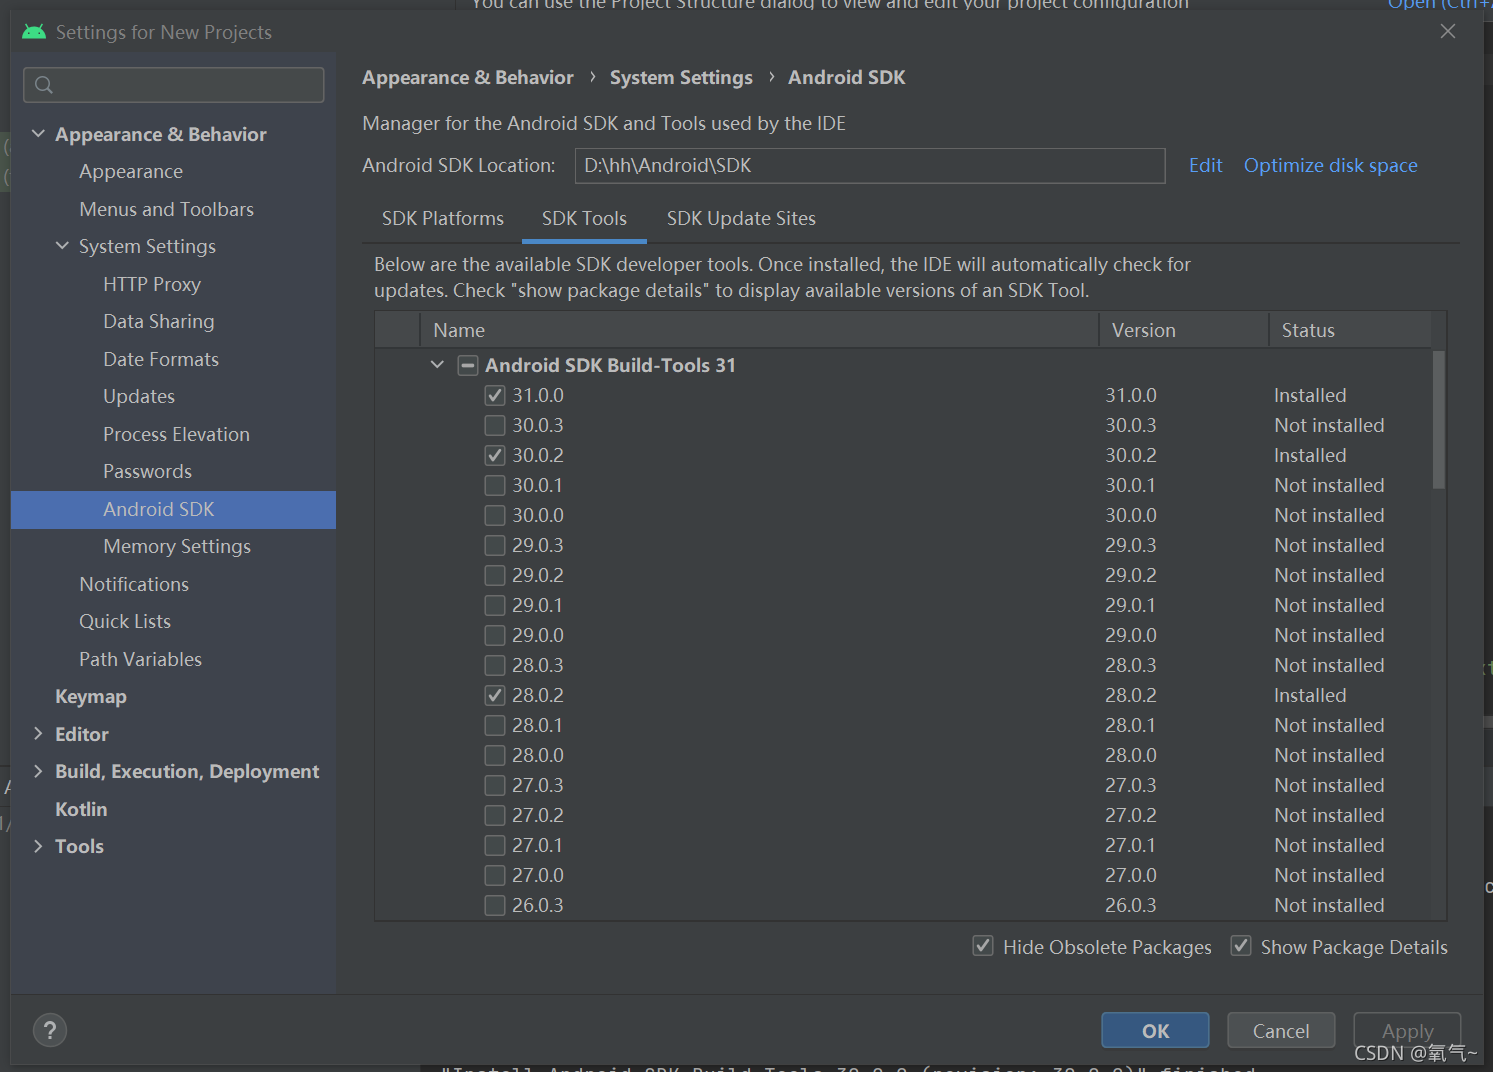This screenshot has width=1493, height=1072.
Task: Open Path Variables settings
Action: 141,659
